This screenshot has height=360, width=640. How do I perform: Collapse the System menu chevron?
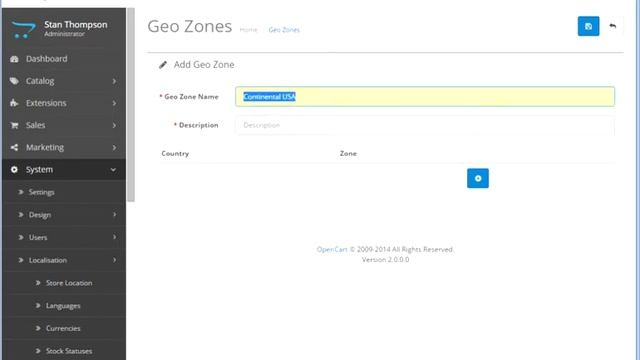[x=113, y=170]
